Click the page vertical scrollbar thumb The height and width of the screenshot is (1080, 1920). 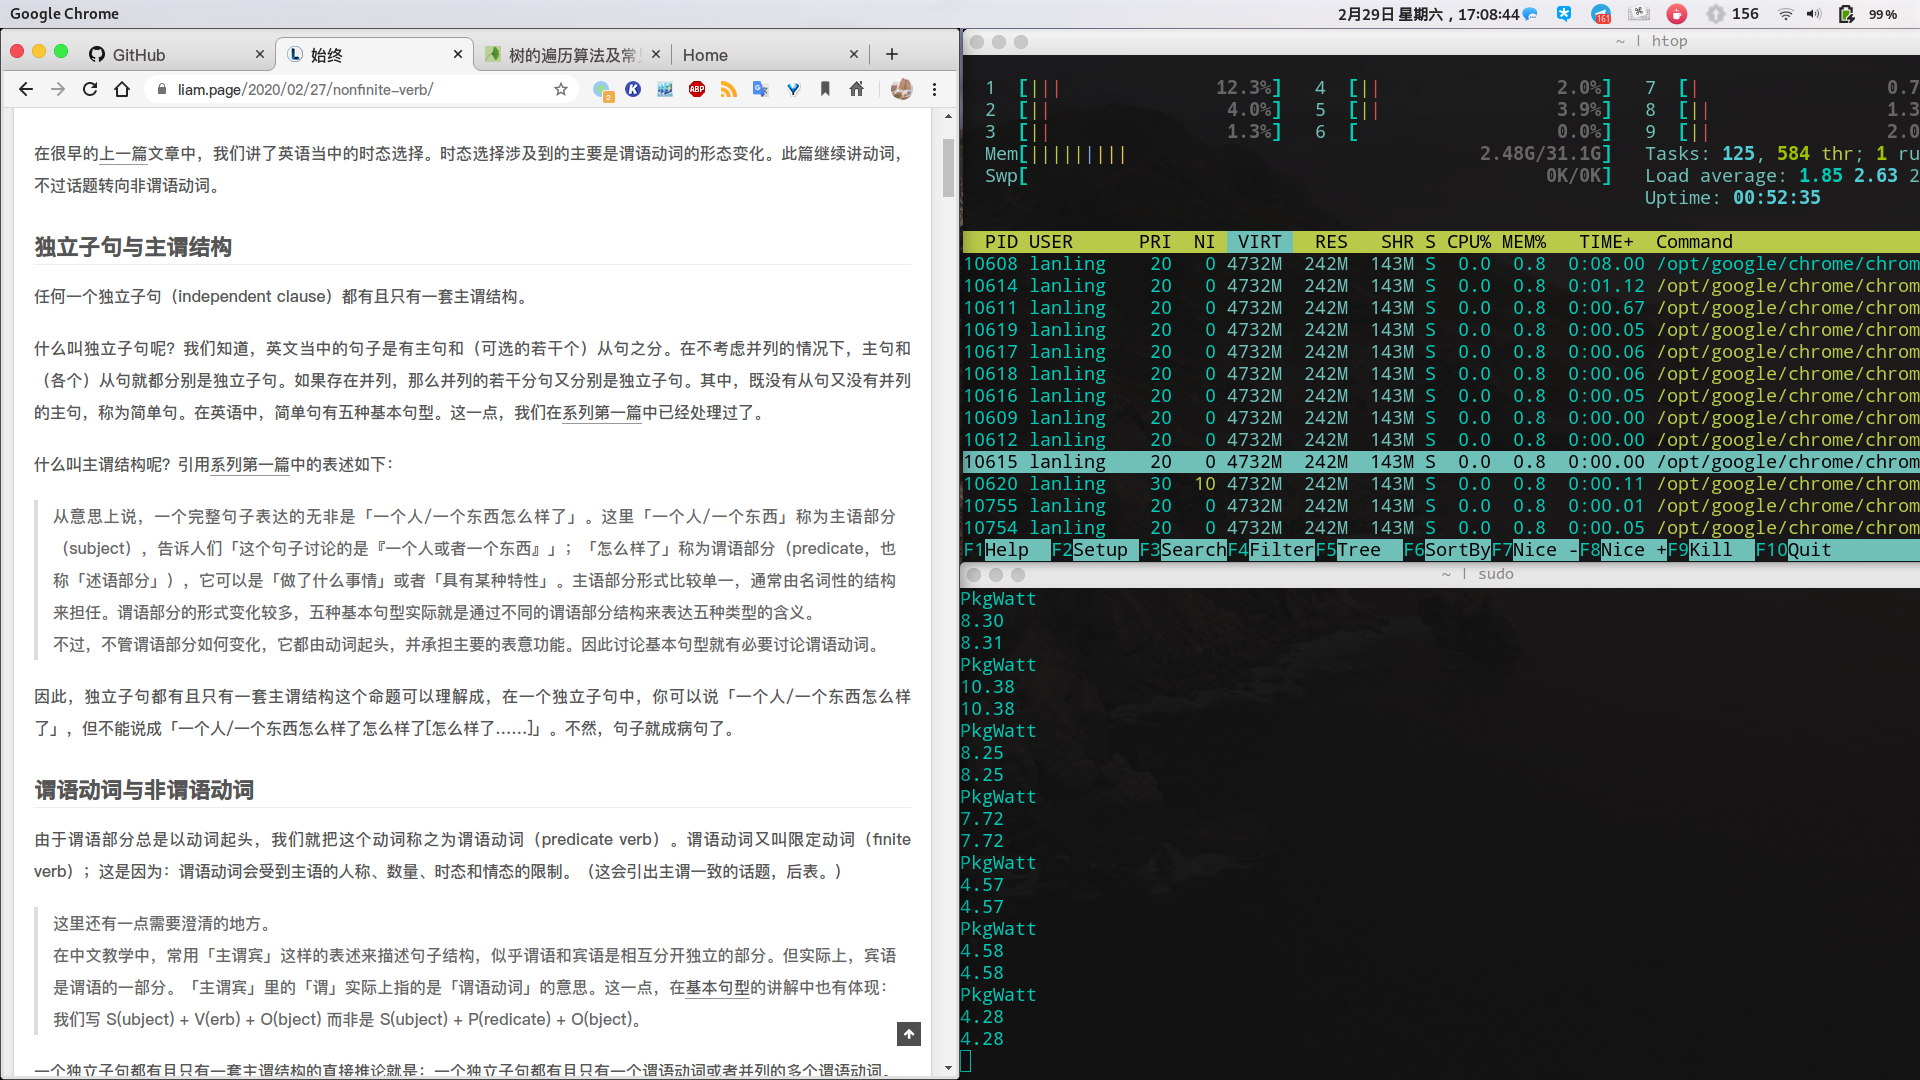(948, 168)
